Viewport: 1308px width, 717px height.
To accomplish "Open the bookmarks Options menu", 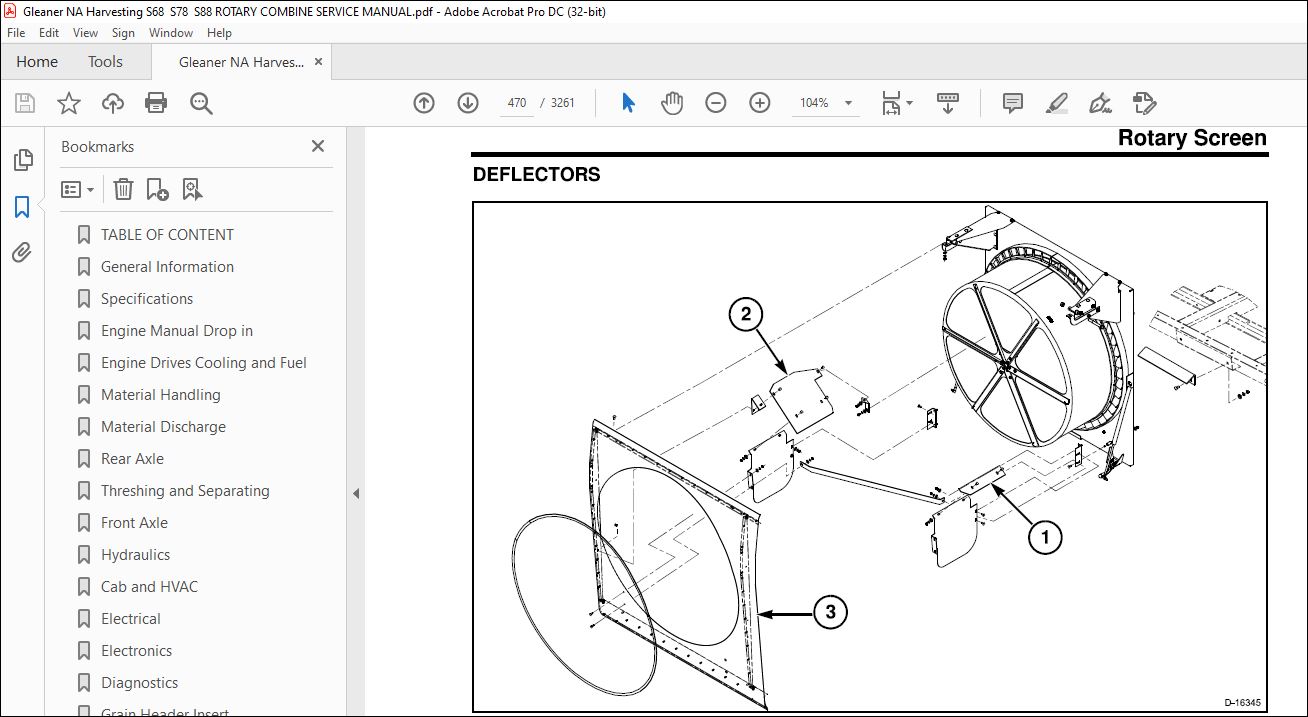I will coord(78,189).
